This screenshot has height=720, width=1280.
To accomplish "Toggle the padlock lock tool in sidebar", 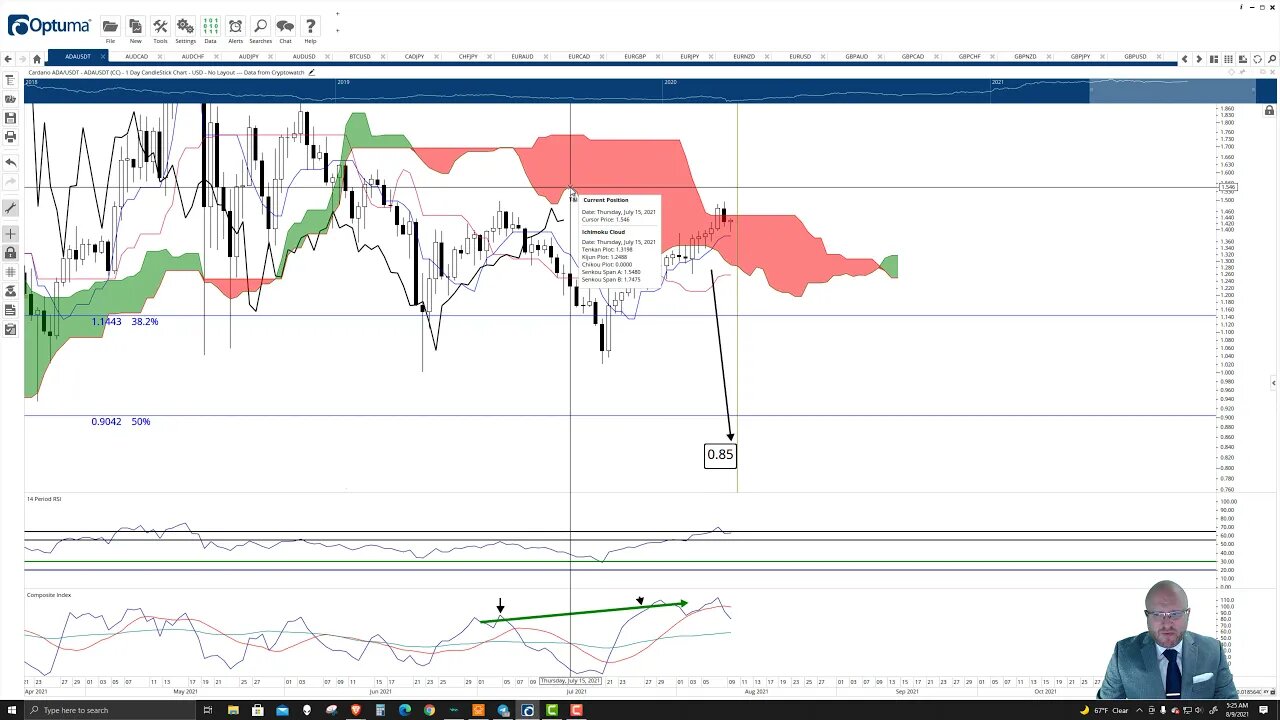I will click(x=10, y=253).
